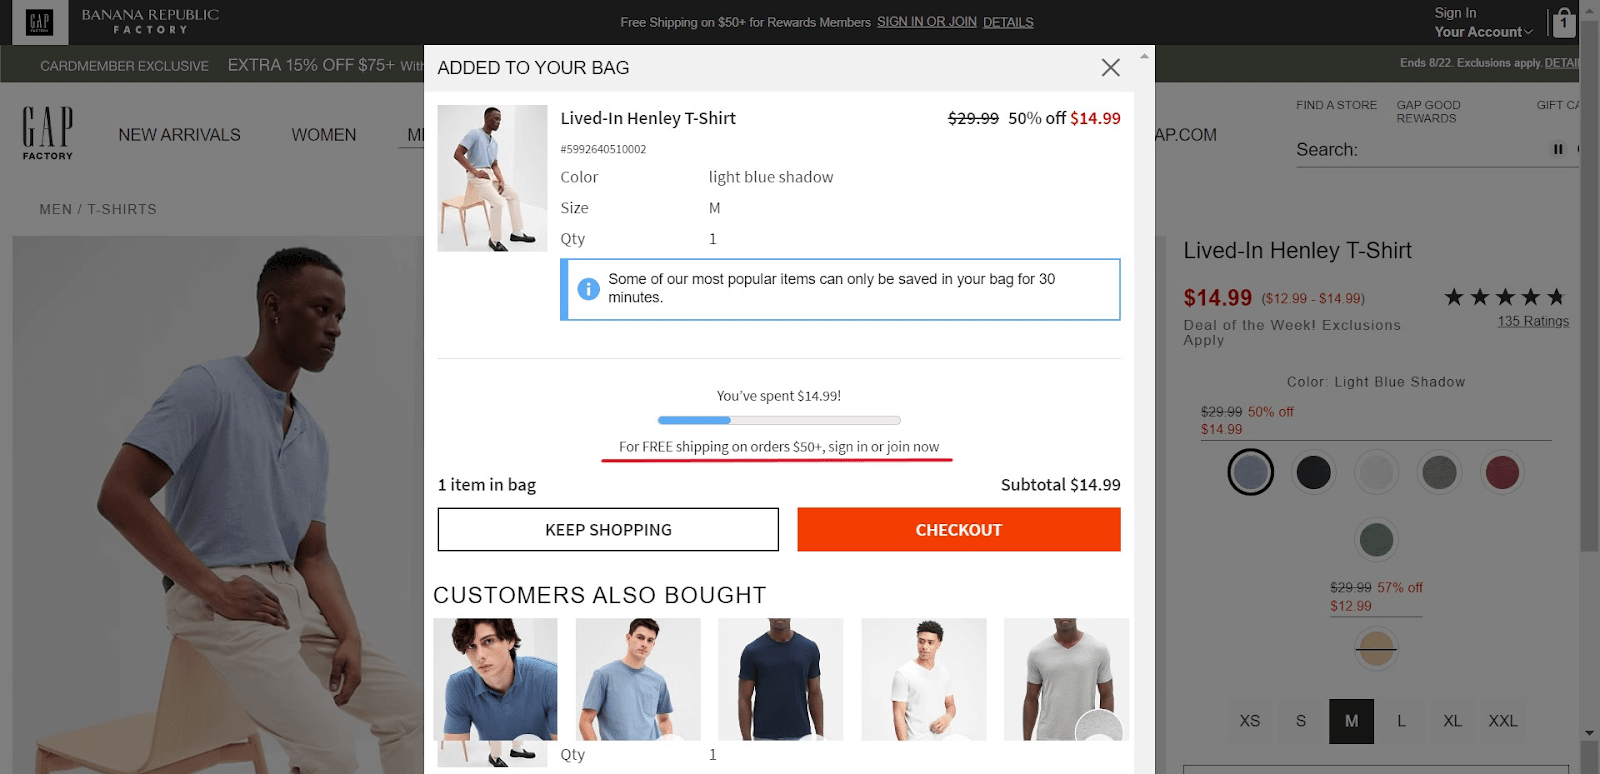1600x774 pixels.
Task: Click the star rating icons
Action: tap(1505, 297)
